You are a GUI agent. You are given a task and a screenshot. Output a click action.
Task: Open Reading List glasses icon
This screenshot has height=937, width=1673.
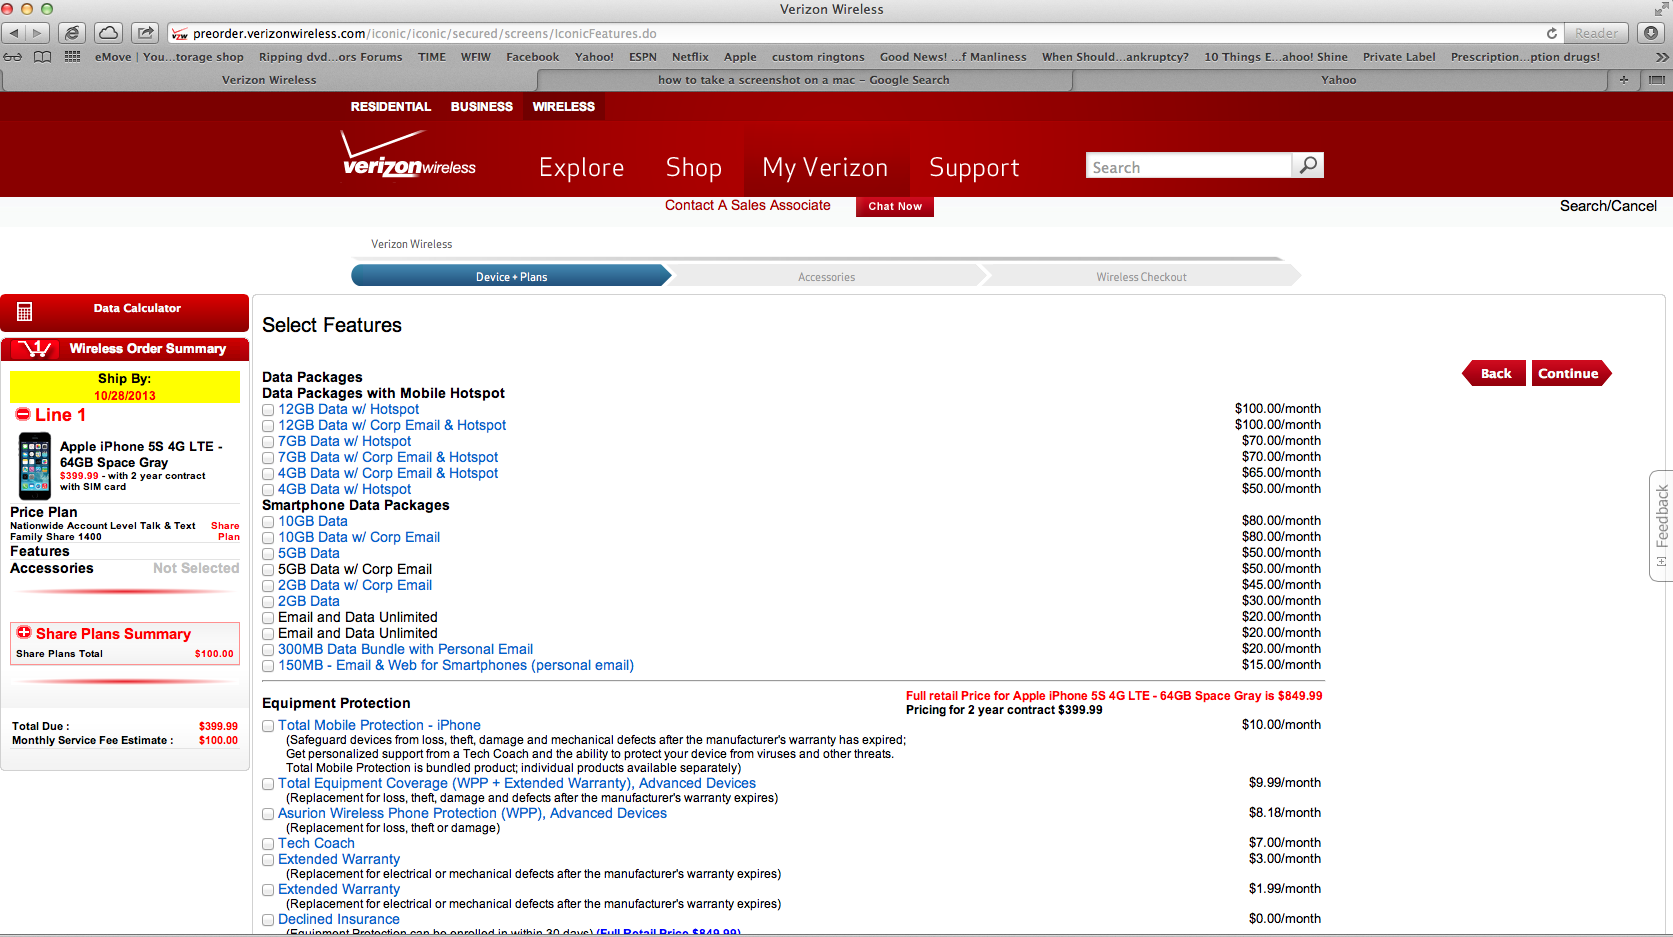(13, 57)
